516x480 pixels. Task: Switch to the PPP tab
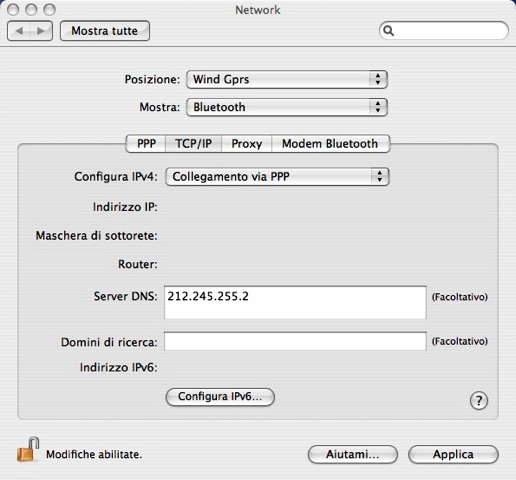click(x=146, y=144)
